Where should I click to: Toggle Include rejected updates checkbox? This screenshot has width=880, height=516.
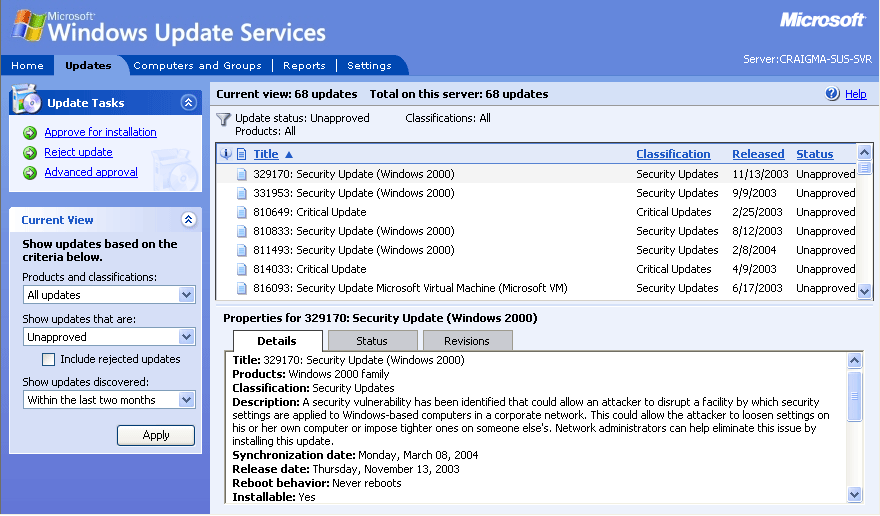(x=49, y=359)
